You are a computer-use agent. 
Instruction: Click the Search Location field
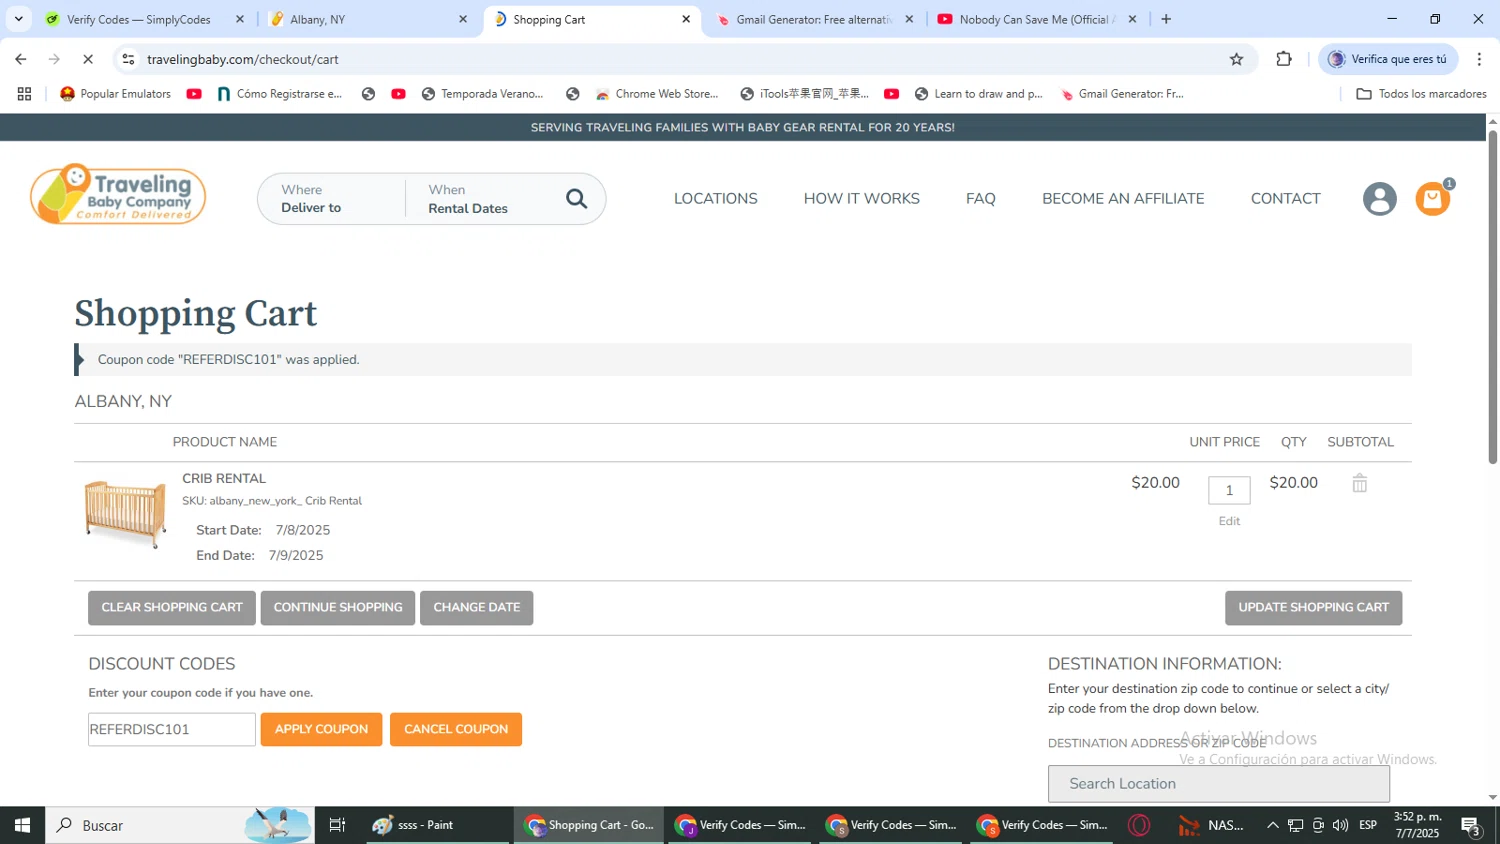(x=1218, y=784)
